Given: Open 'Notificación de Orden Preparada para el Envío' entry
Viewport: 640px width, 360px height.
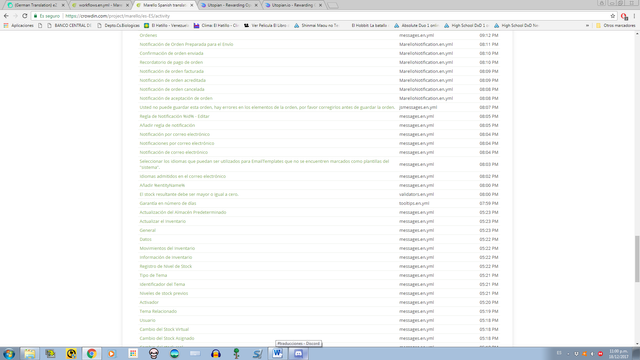Looking at the screenshot, I should click(x=186, y=44).
